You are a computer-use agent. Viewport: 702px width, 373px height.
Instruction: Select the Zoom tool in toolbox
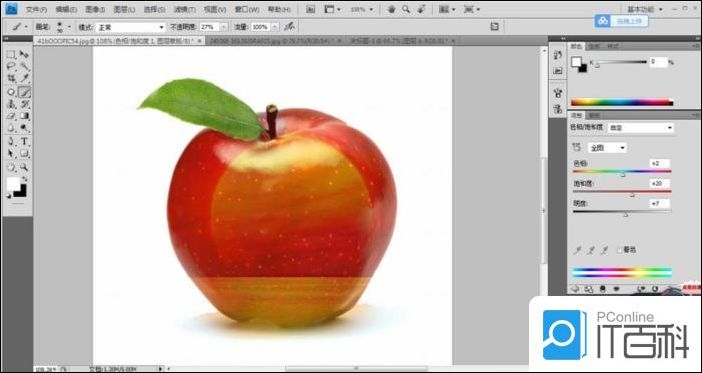[x=24, y=167]
